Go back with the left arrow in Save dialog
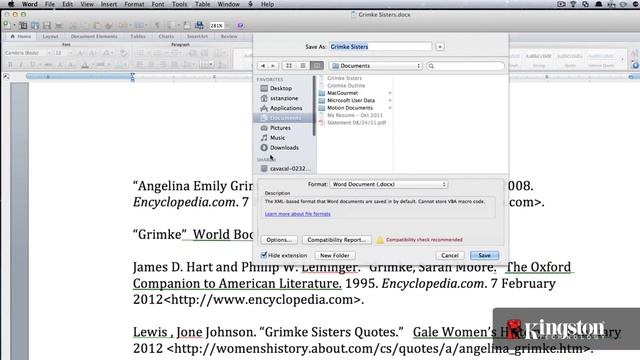The image size is (640, 360). coord(263,66)
